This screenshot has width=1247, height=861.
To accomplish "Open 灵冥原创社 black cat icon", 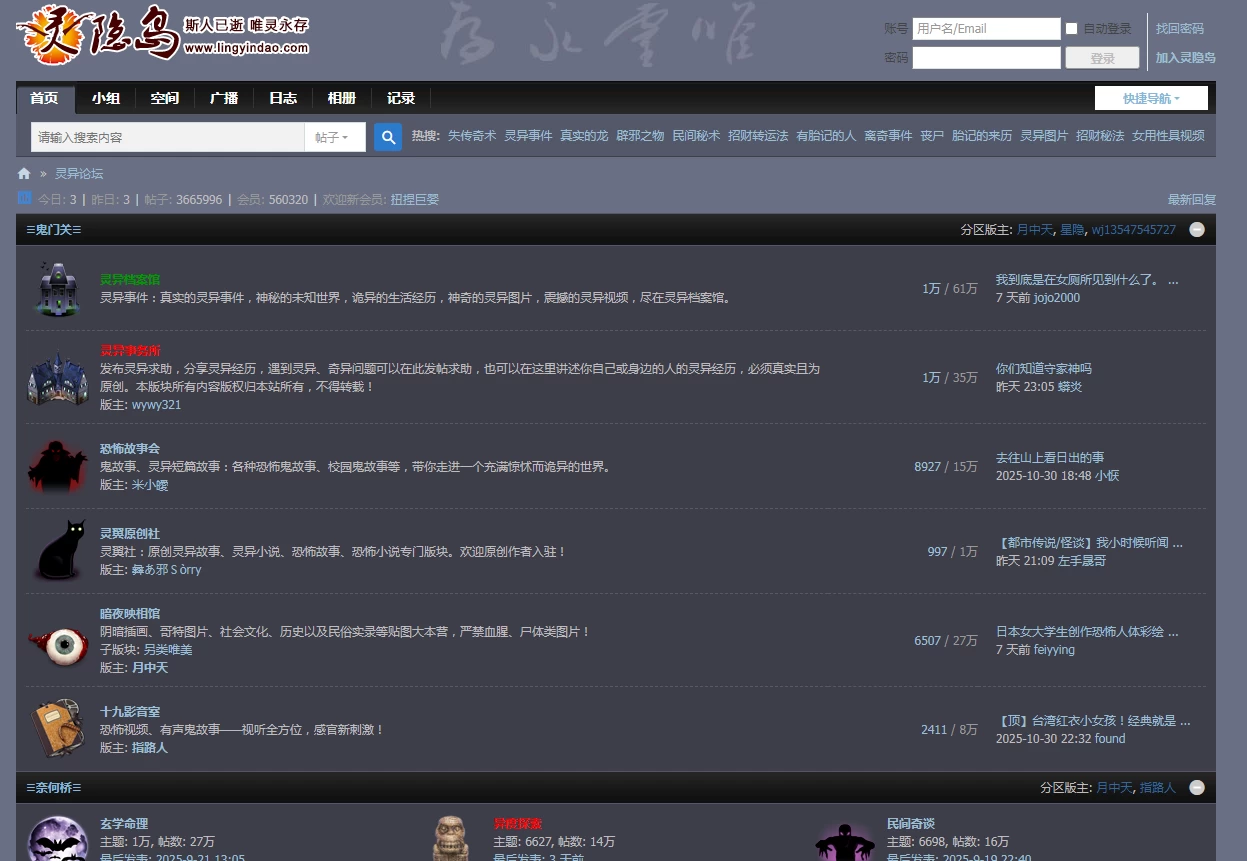I will 58,551.
